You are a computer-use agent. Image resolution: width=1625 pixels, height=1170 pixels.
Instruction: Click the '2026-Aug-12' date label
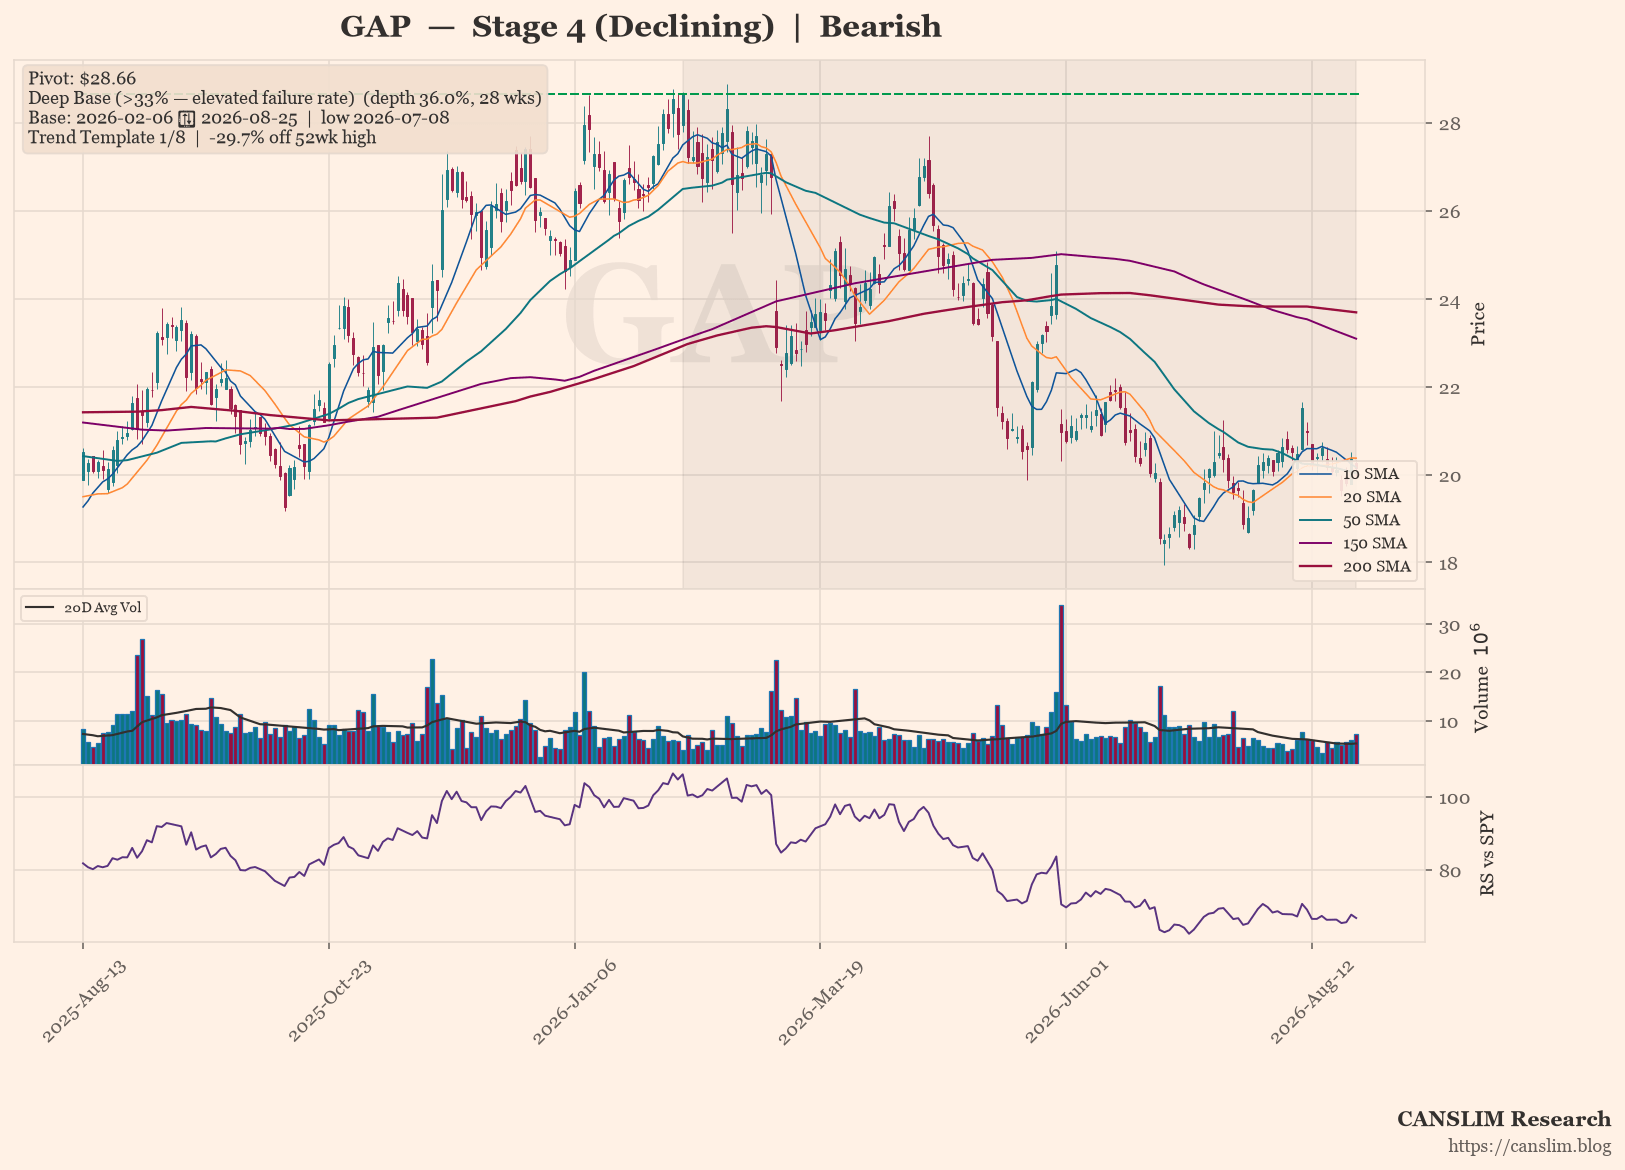[x=1312, y=1000]
